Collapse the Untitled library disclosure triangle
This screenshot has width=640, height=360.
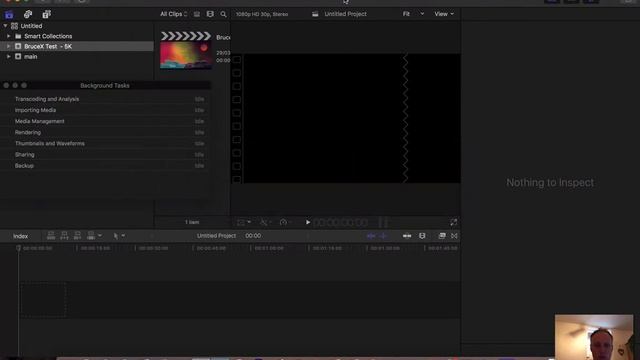(x=5, y=26)
